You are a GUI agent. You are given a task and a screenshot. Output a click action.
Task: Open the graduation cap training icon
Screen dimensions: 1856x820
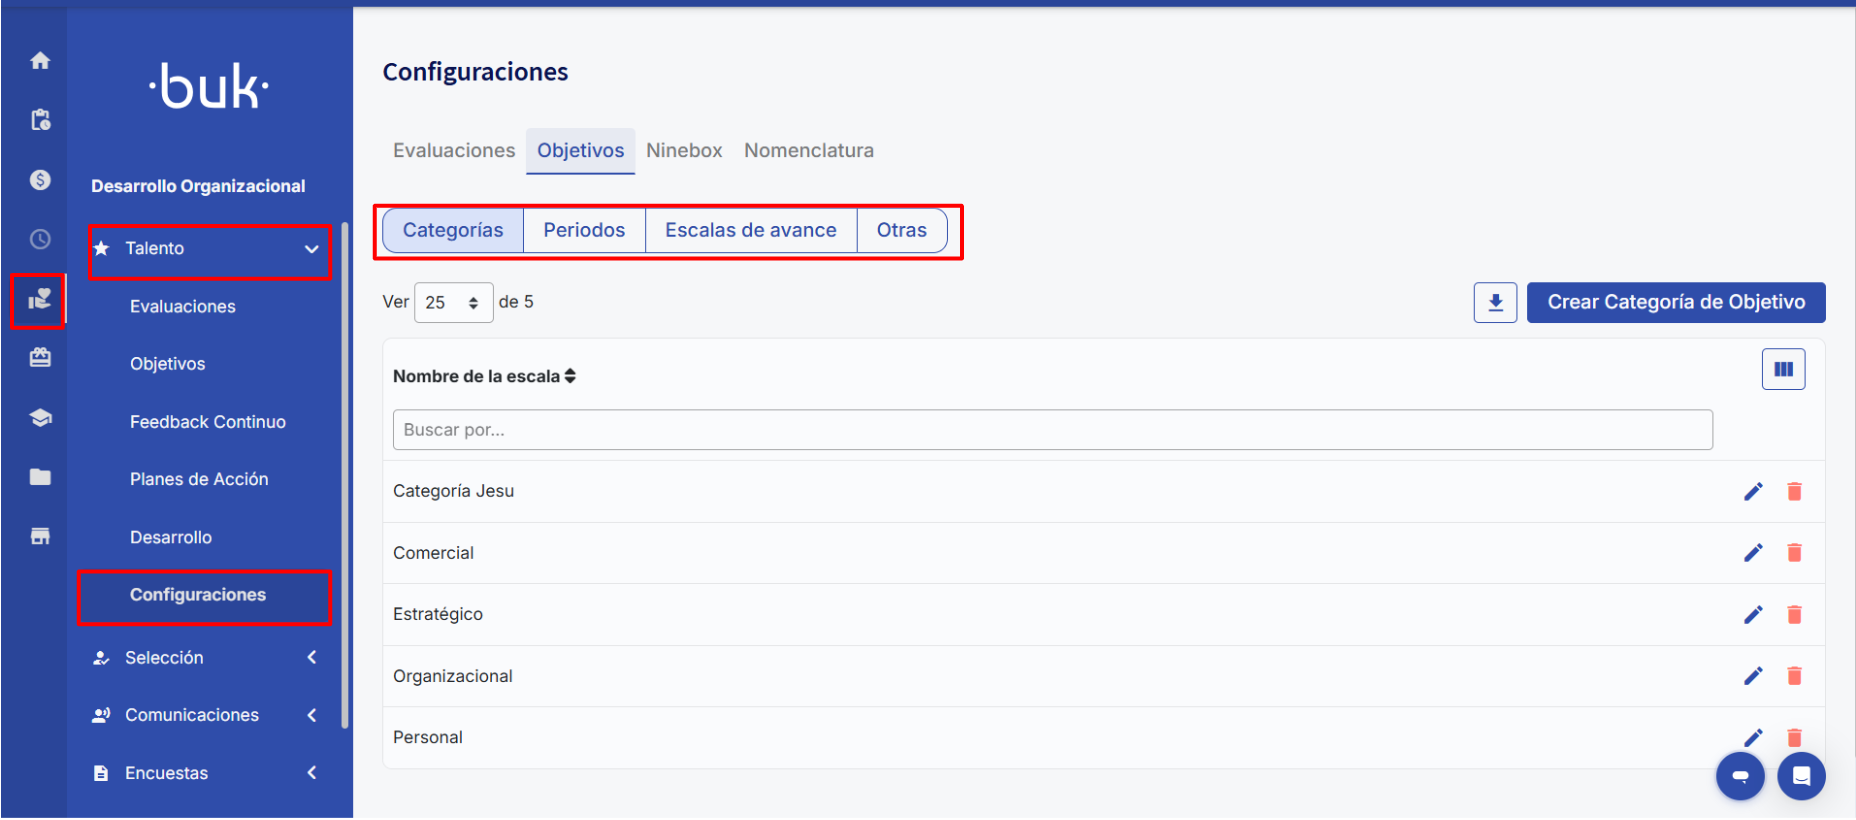[x=40, y=418]
